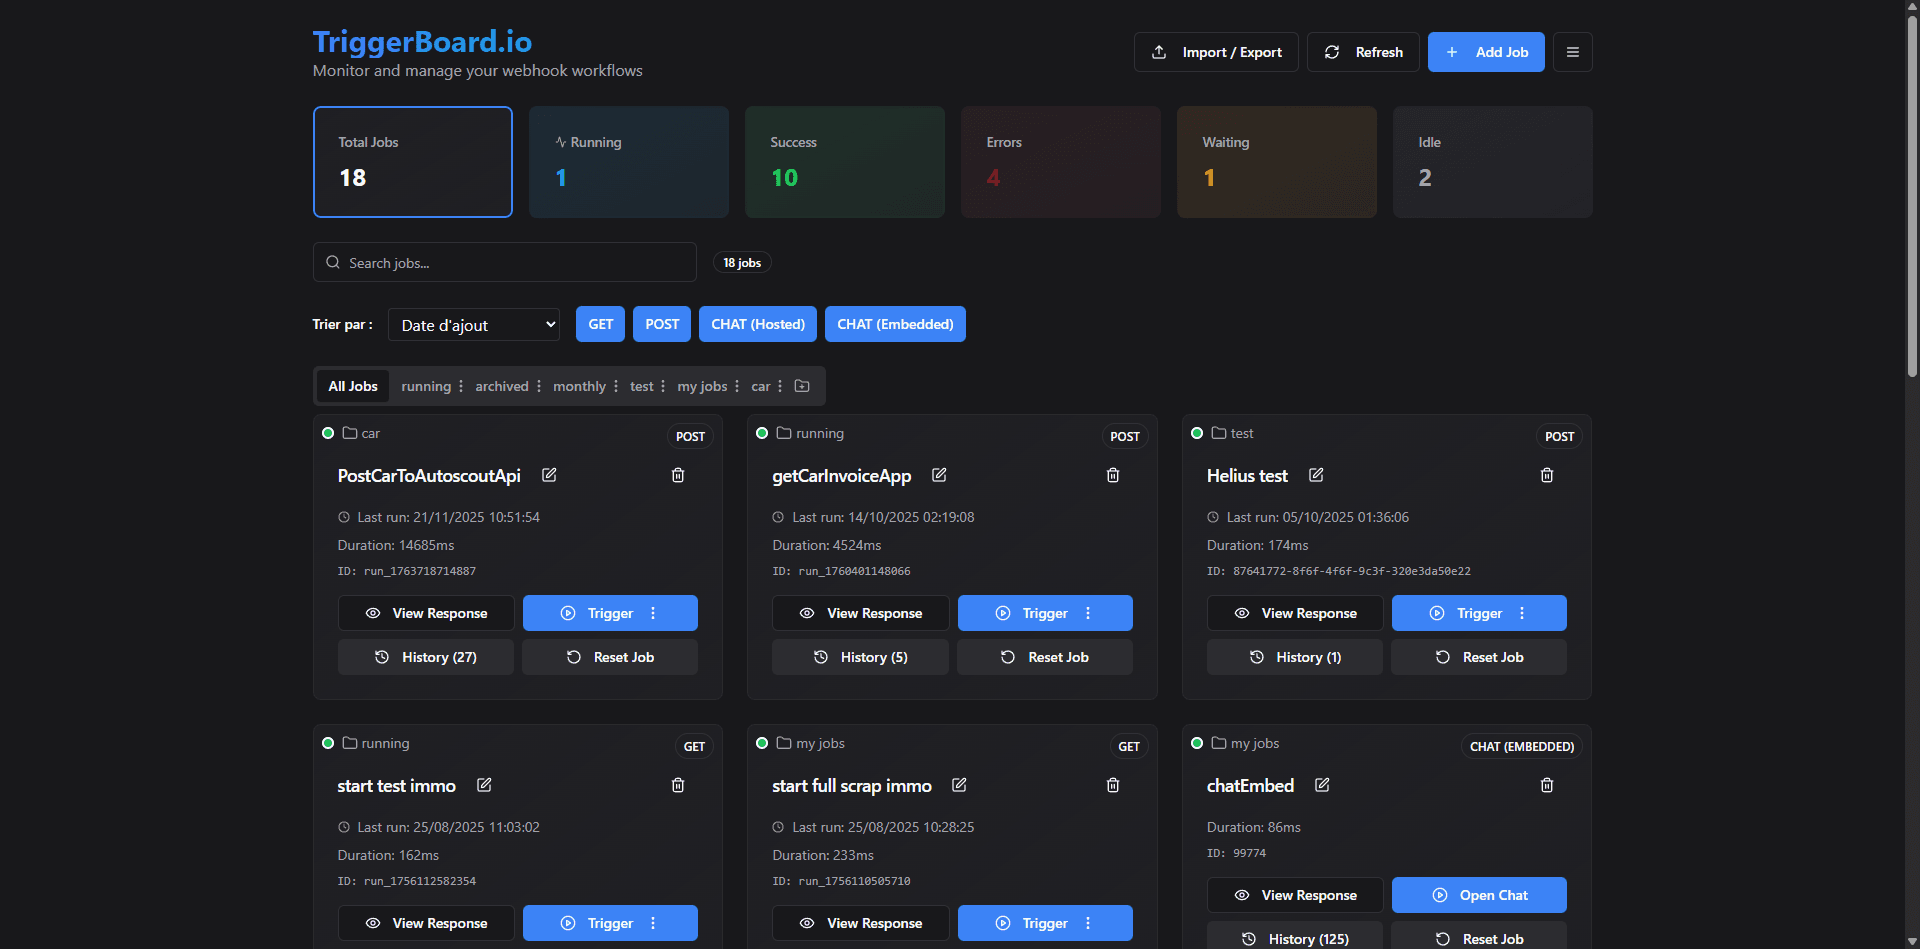The image size is (1920, 949).
Task: Open History (5) for getCarInvoiceApp
Action: (x=860, y=657)
